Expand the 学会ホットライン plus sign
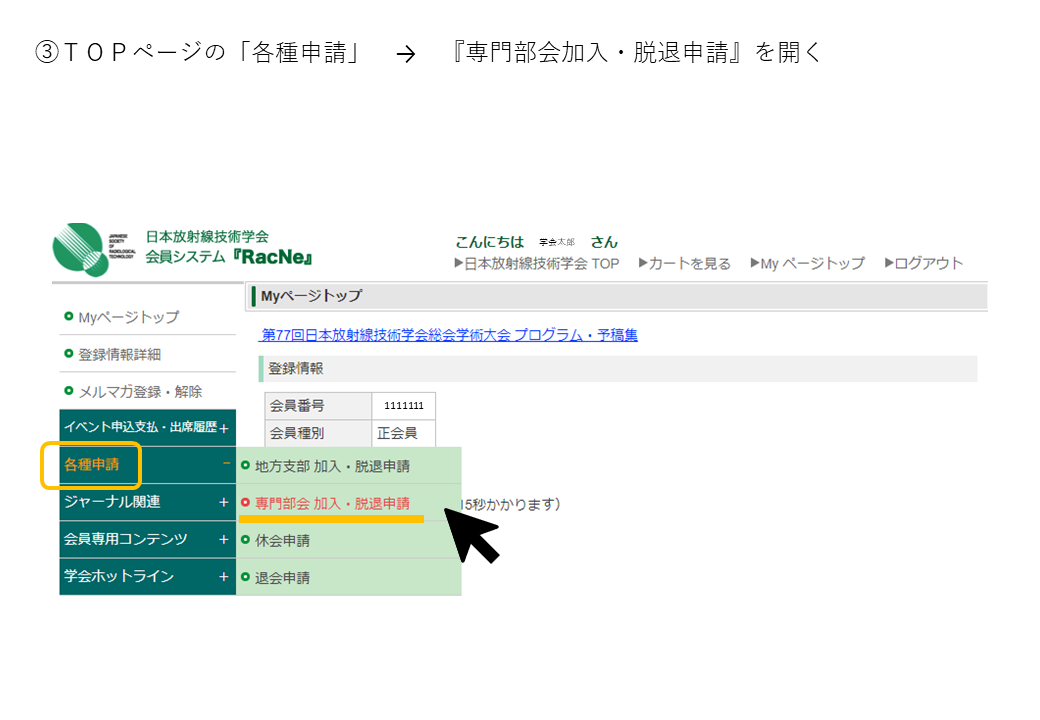 [x=224, y=577]
